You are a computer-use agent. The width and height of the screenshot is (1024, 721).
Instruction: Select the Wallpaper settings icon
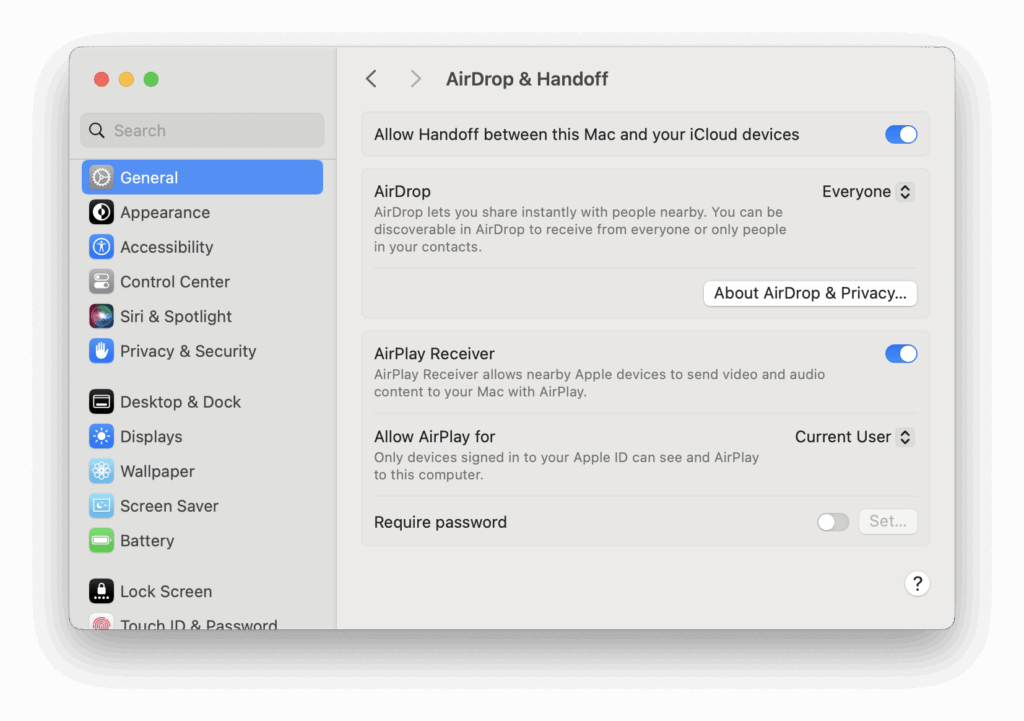[x=101, y=471]
